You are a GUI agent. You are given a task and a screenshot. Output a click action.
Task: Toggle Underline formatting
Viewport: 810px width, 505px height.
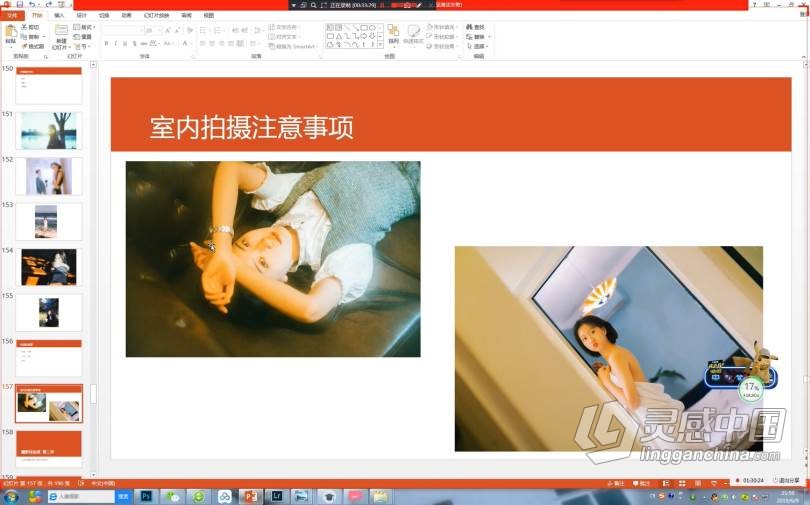(x=125, y=43)
